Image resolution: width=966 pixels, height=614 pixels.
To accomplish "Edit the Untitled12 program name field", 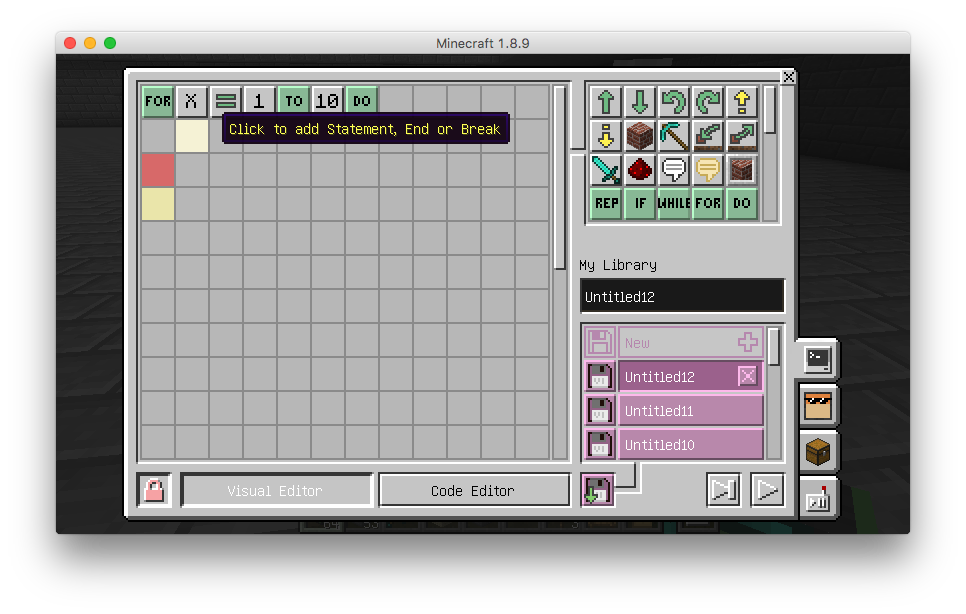I will click(x=682, y=296).
